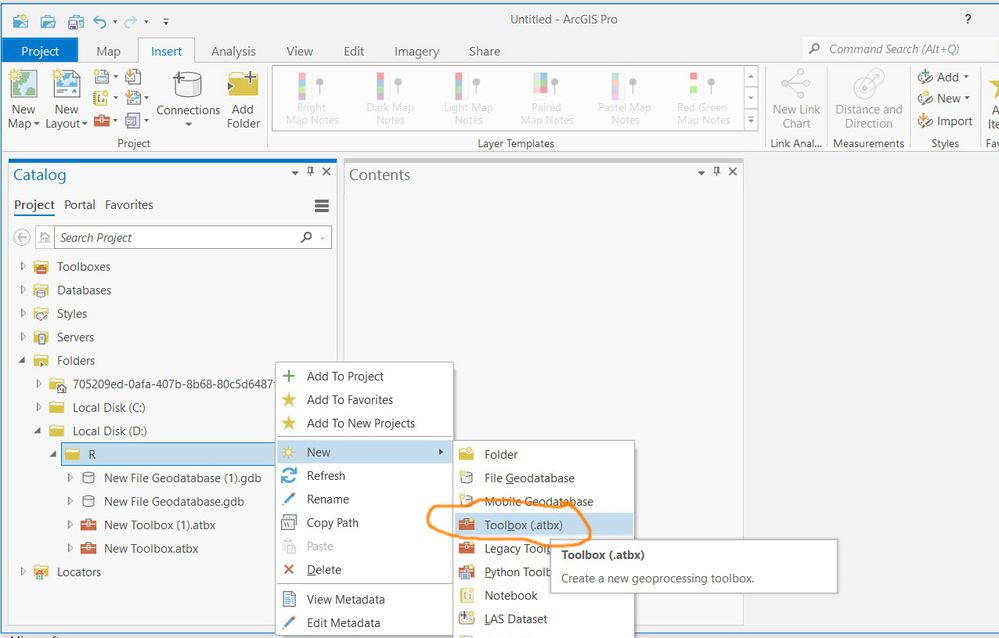Choose Refresh in context menu
The image size is (999, 638).
tap(364, 475)
